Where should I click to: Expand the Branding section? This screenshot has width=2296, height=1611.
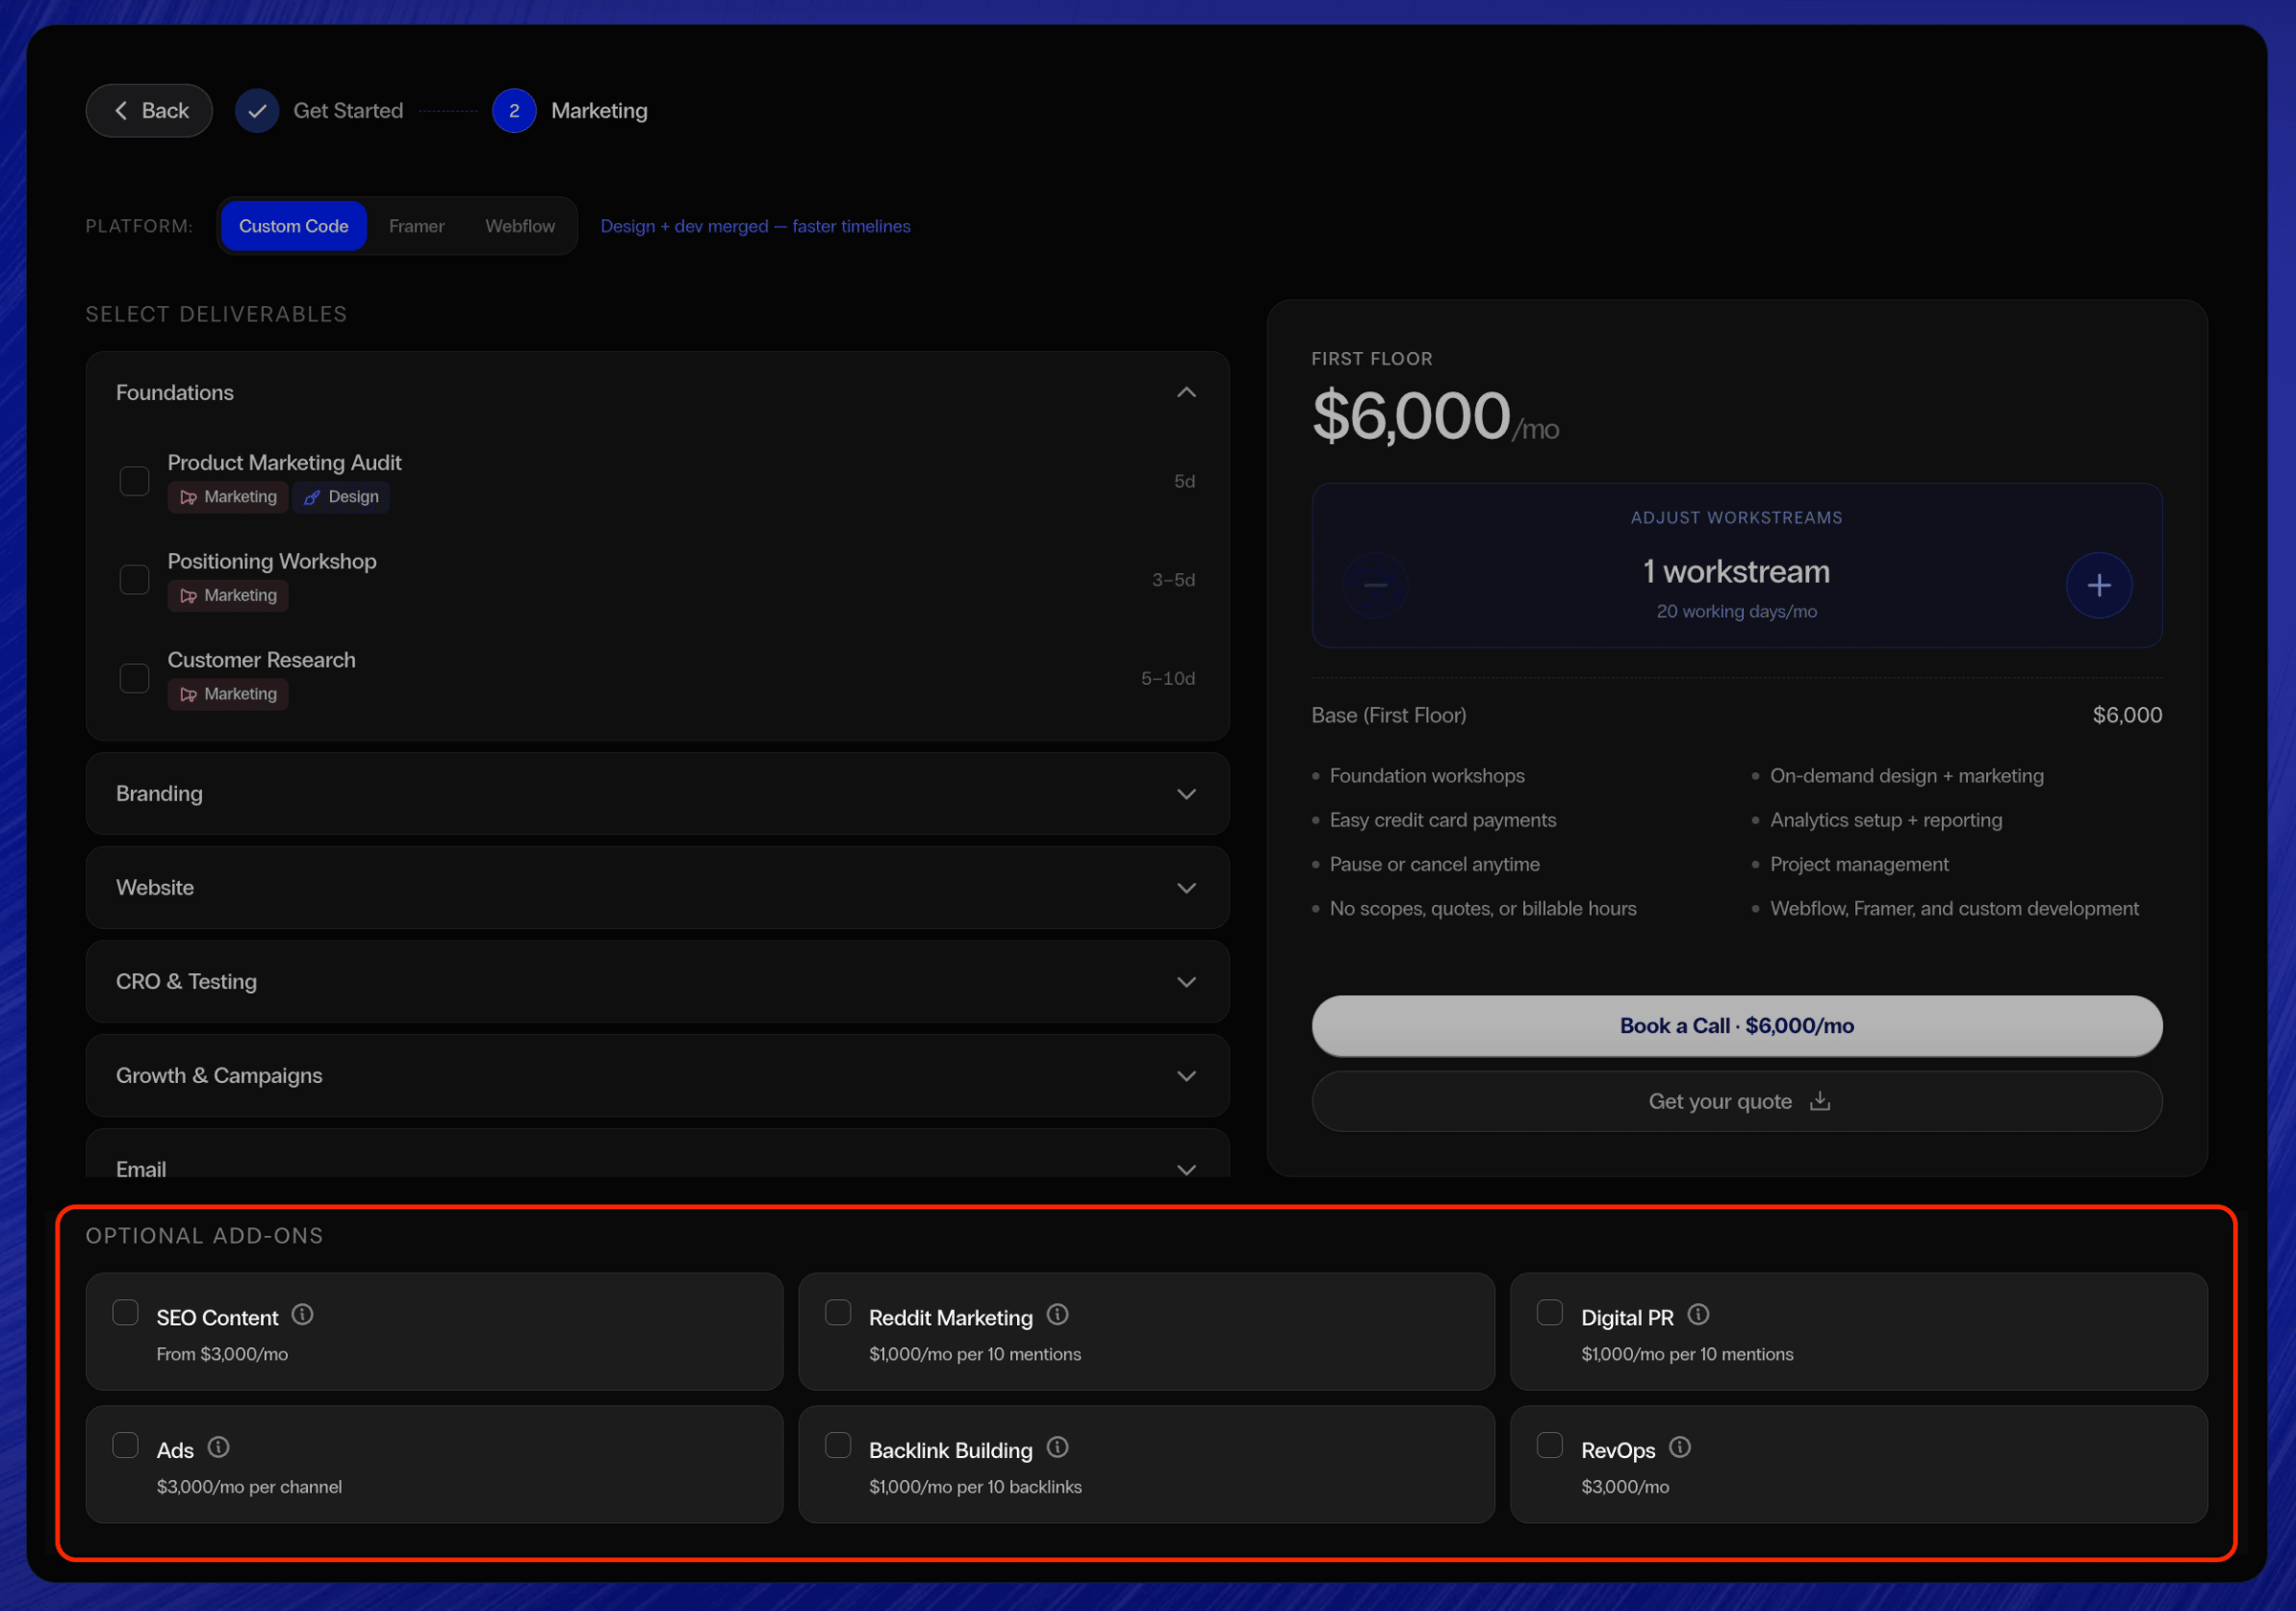tap(1186, 794)
